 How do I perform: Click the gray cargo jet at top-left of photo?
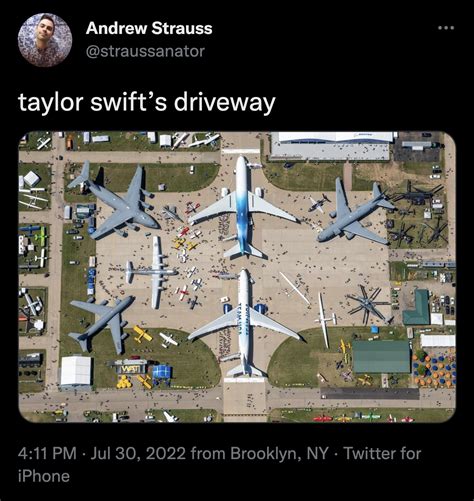(115, 200)
